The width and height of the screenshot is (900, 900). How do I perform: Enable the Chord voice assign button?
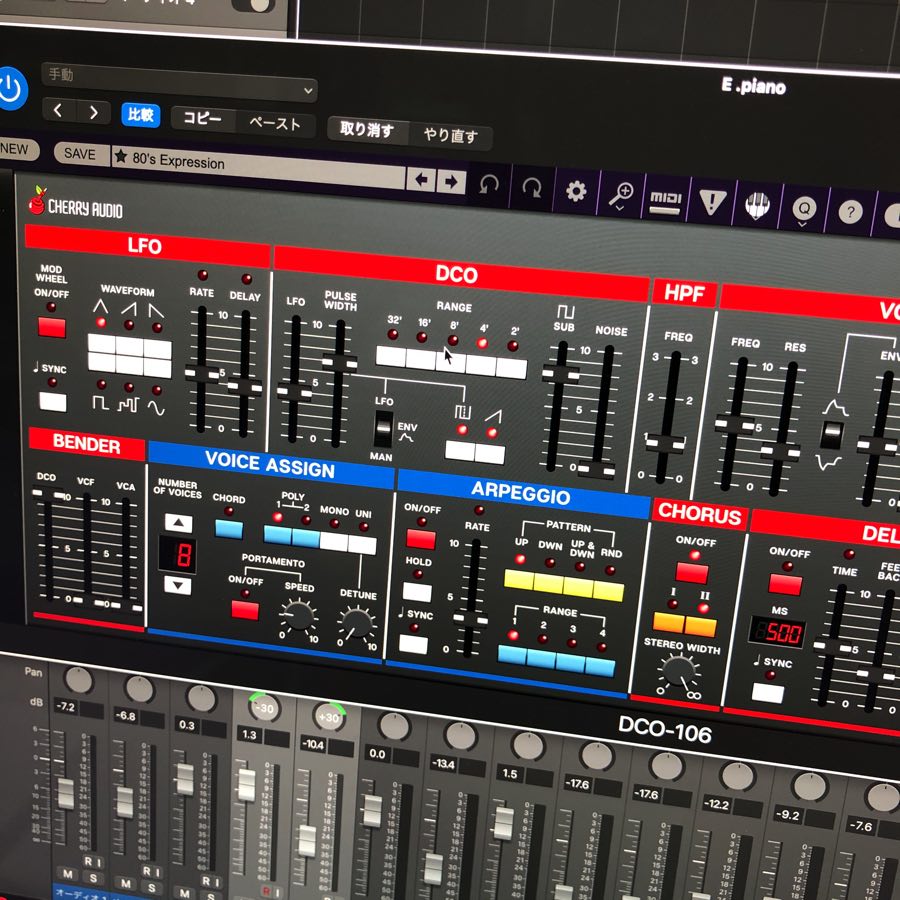[229, 529]
